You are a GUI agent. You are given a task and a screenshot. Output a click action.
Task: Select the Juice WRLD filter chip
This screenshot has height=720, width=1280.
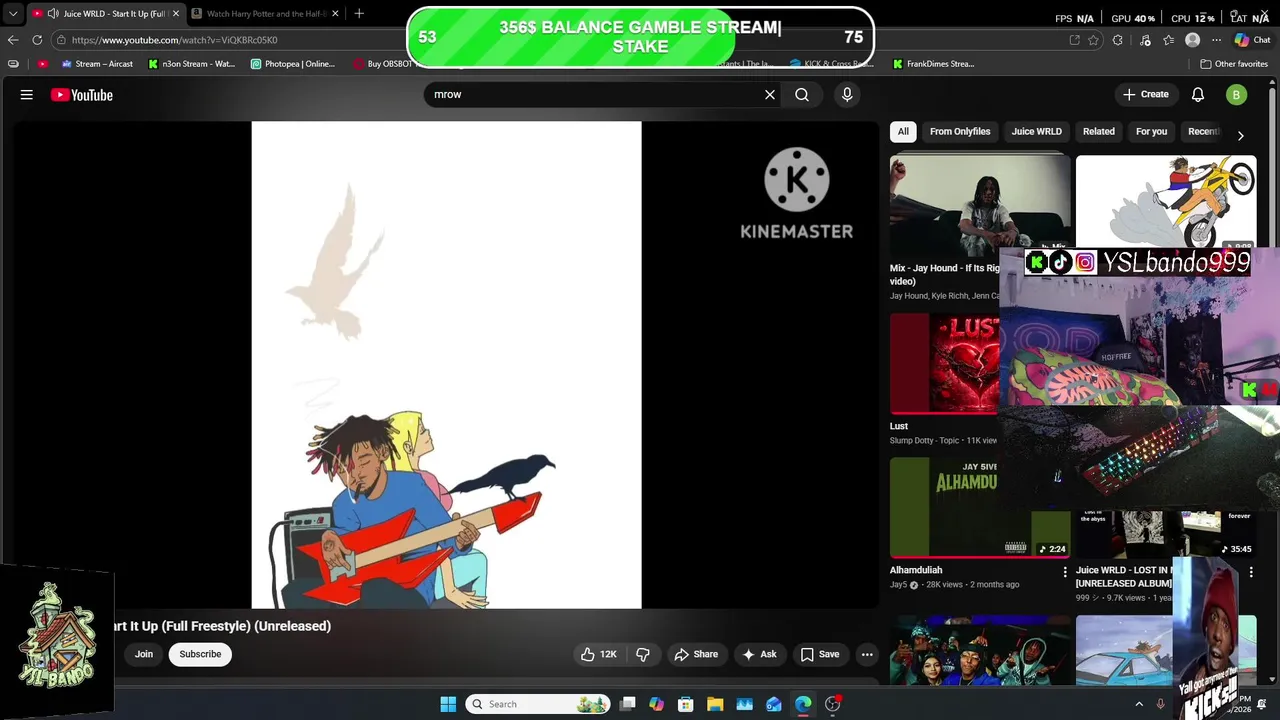click(x=1036, y=132)
